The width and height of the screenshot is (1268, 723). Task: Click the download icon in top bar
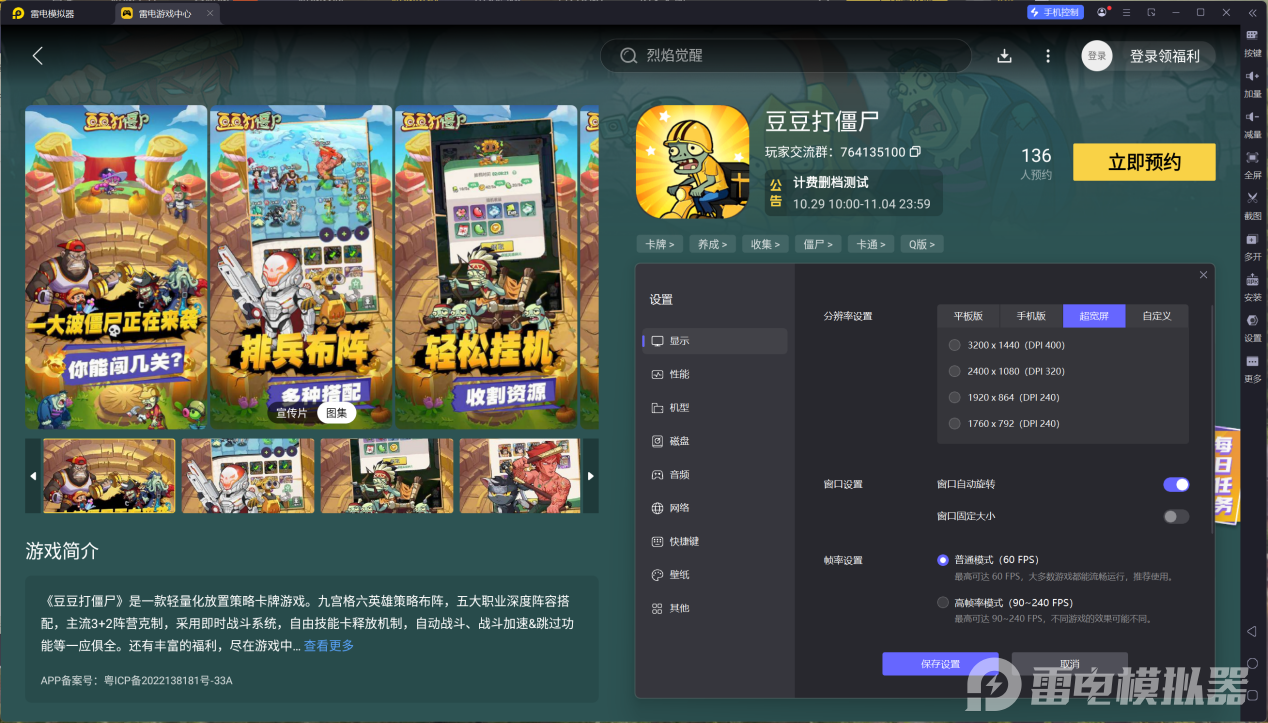click(1005, 56)
